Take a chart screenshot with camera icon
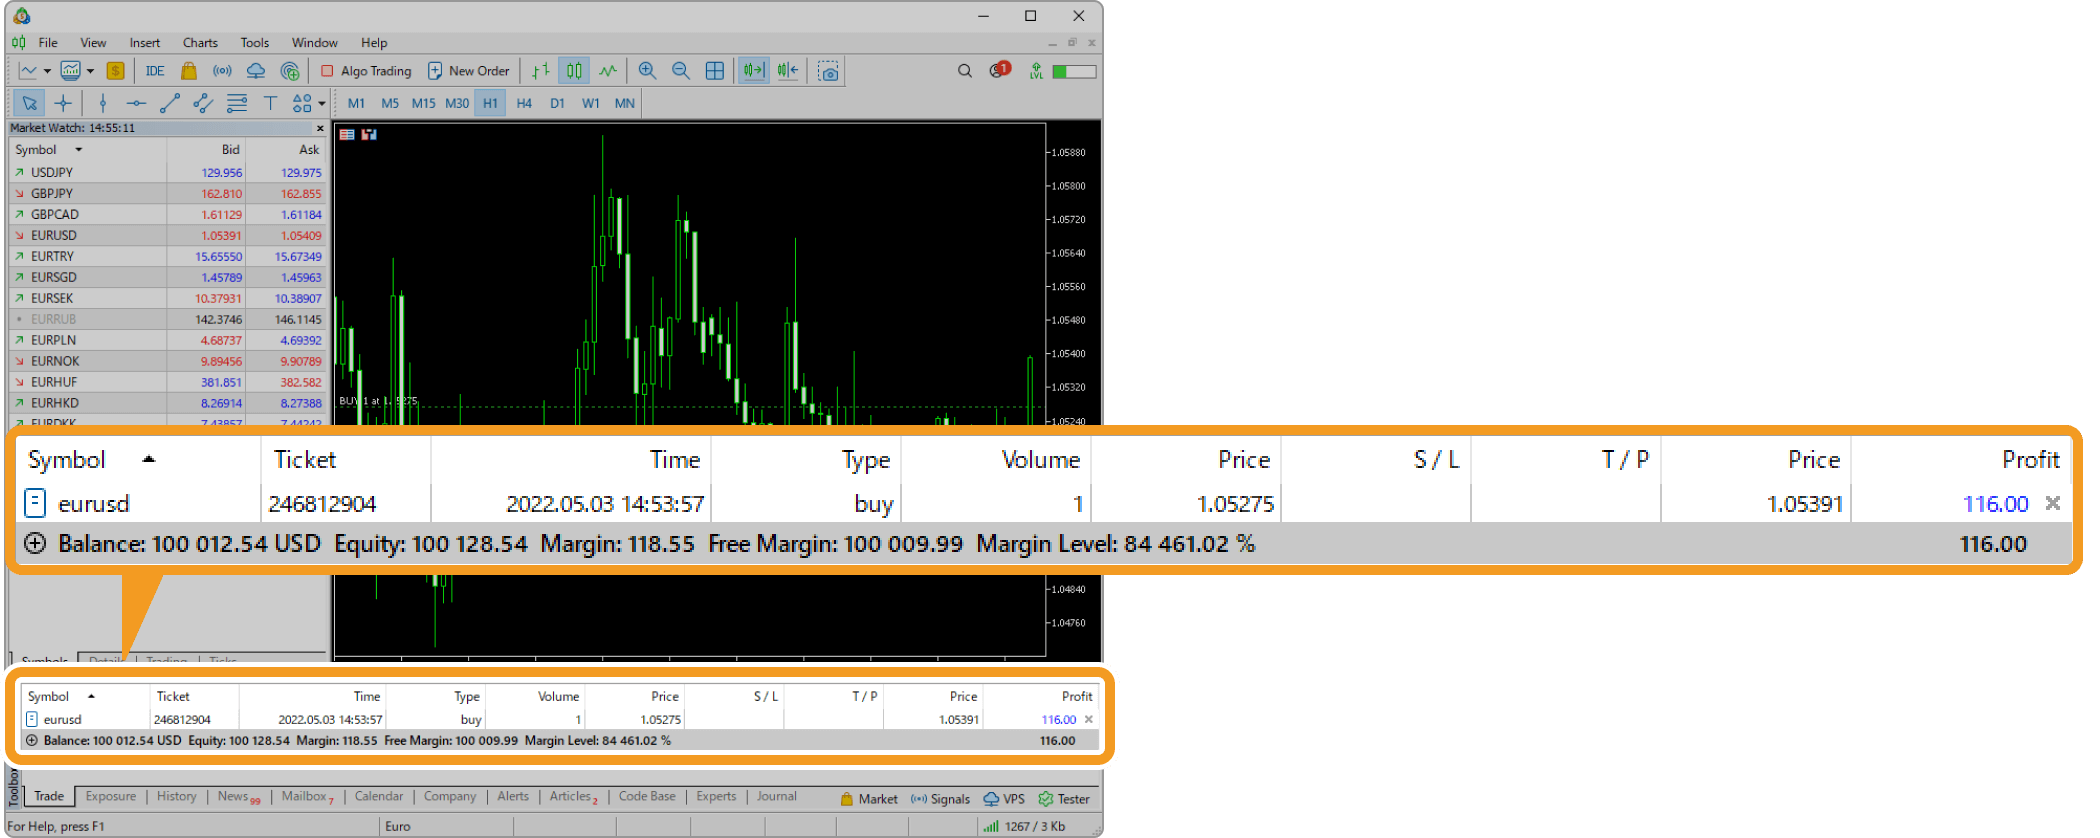 [x=828, y=71]
